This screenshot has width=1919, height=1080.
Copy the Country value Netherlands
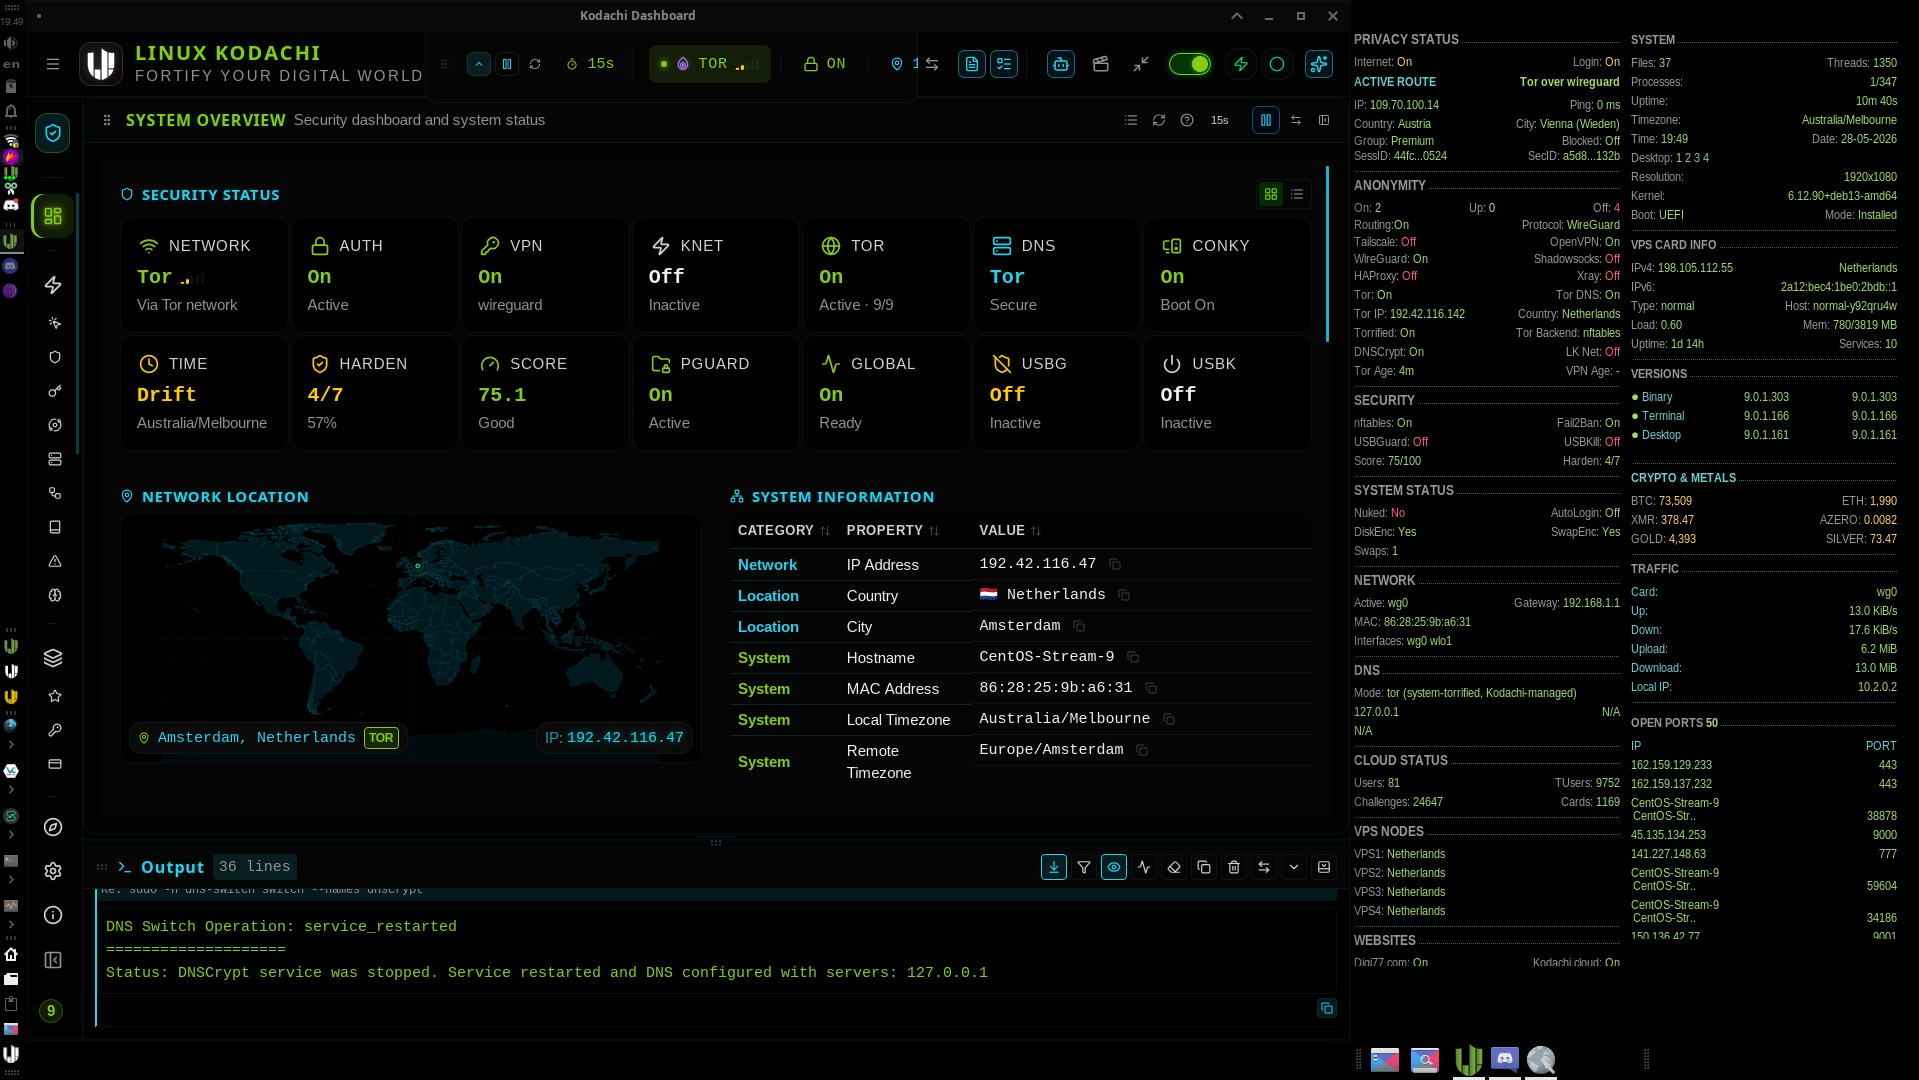1124,595
